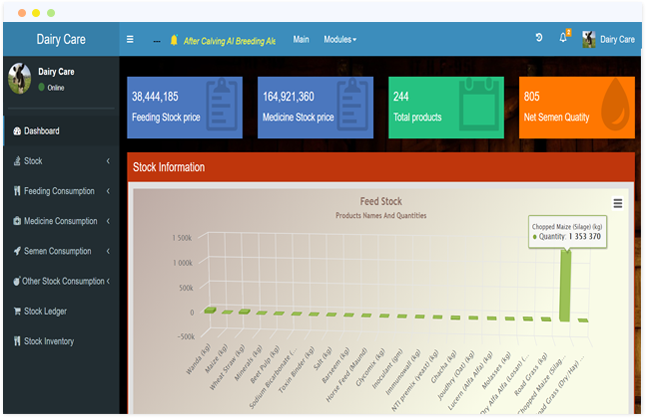This screenshot has width=646, height=418.
Task: Click the yellow alert bell icon
Action: pyautogui.click(x=174, y=40)
